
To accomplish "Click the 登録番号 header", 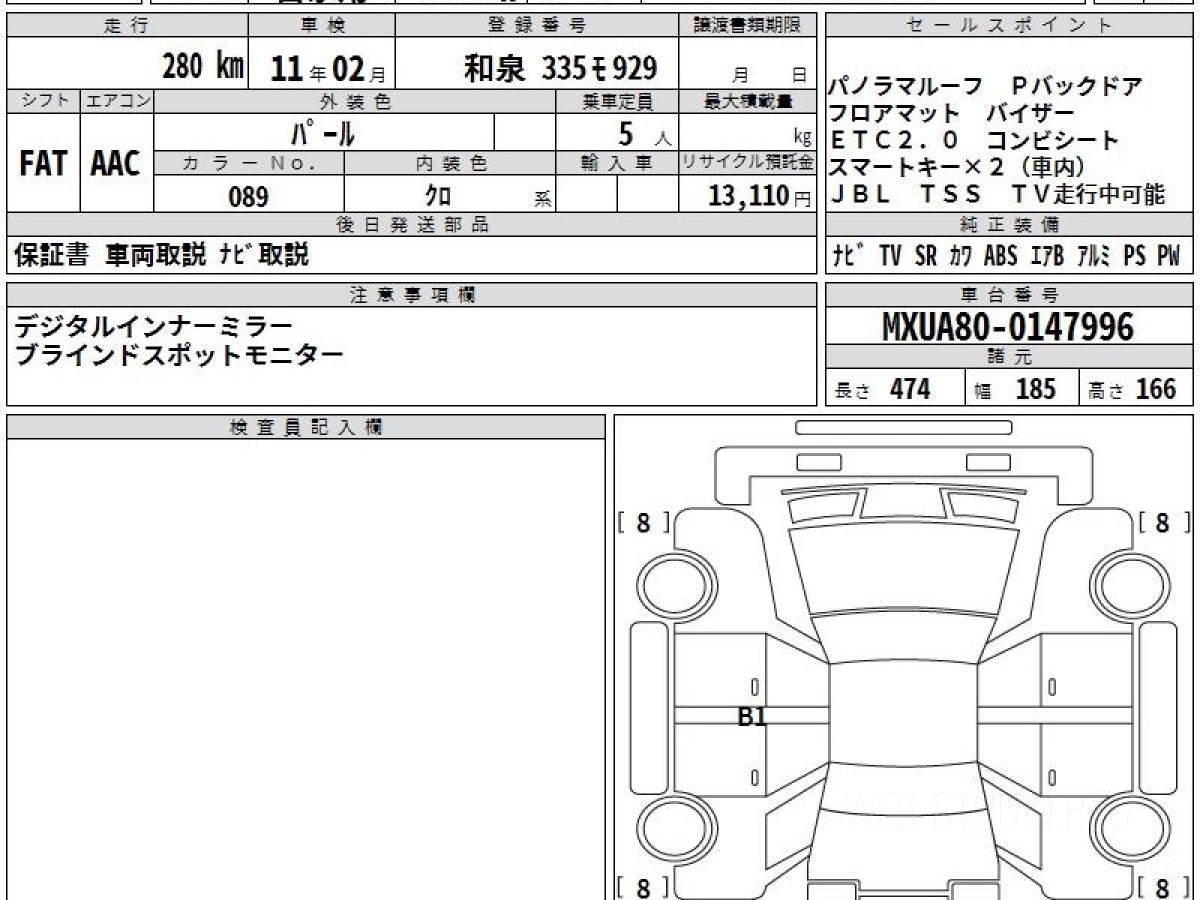I will pos(538,27).
